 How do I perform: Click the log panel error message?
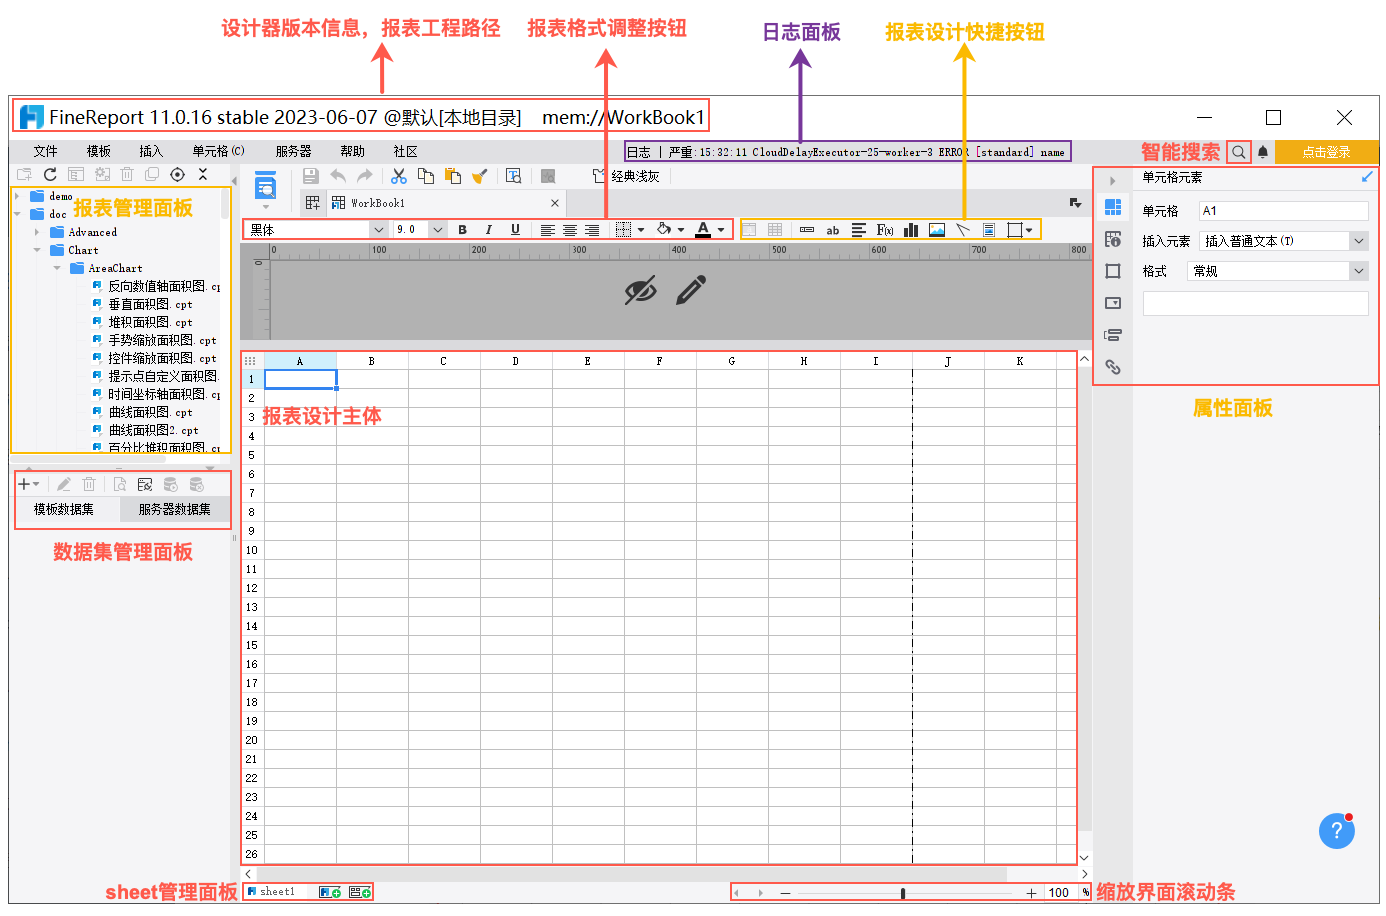tap(866, 152)
